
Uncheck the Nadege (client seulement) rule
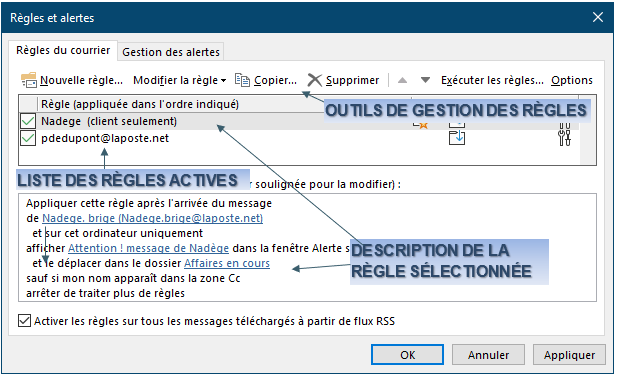[x=28, y=121]
